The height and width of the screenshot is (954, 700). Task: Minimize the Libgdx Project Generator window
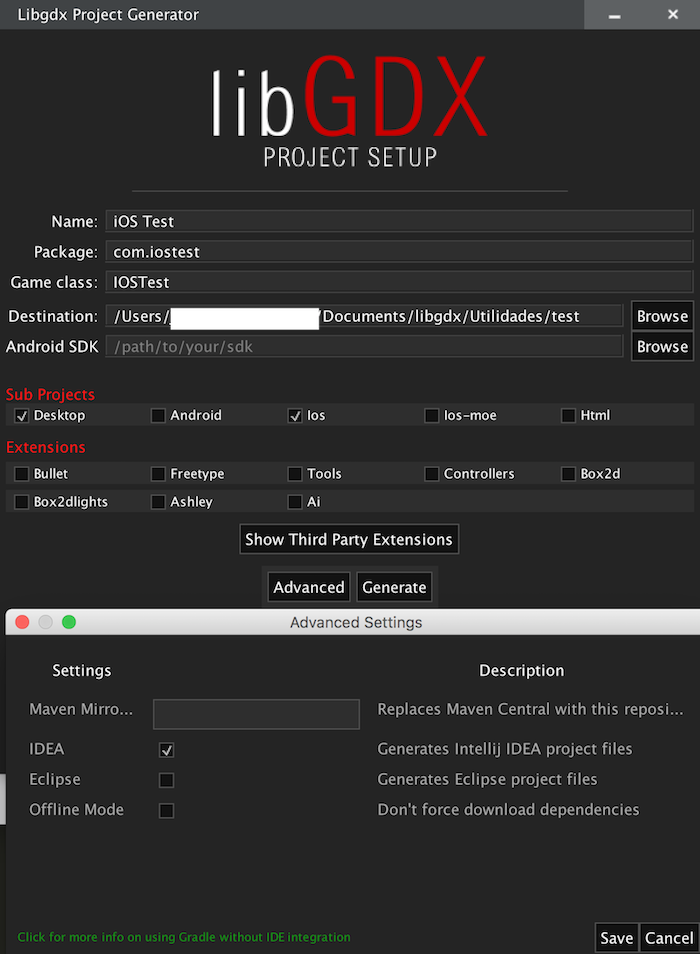[x=615, y=15]
